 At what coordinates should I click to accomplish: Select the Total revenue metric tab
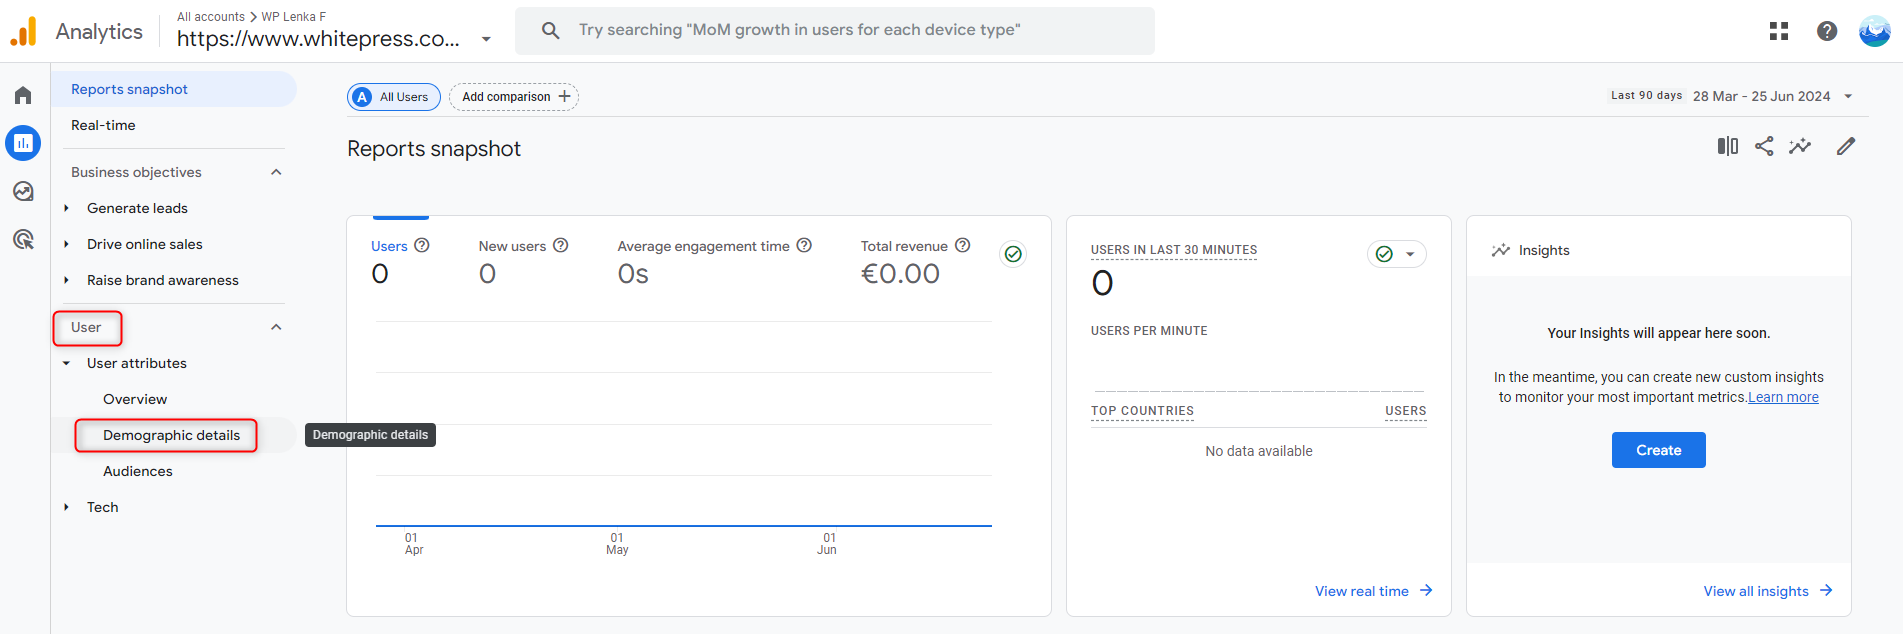915,260
